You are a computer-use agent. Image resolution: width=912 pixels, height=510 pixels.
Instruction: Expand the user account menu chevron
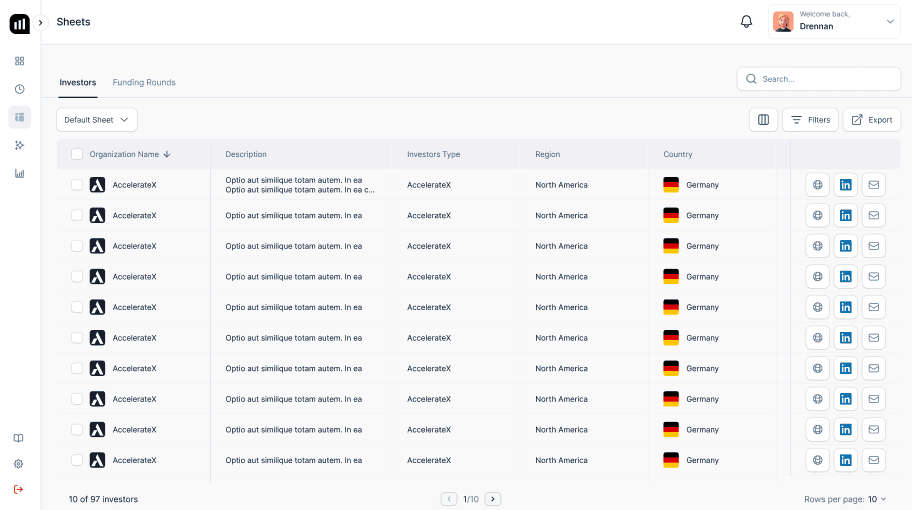tap(890, 22)
